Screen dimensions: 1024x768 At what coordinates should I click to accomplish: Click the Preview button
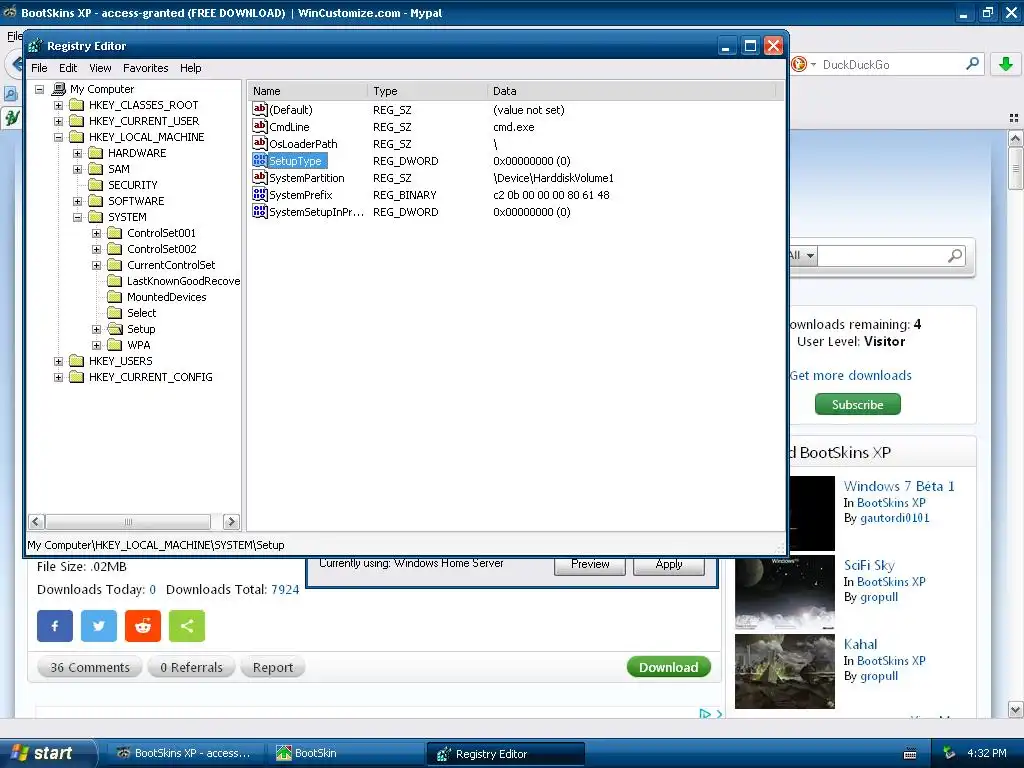[590, 565]
